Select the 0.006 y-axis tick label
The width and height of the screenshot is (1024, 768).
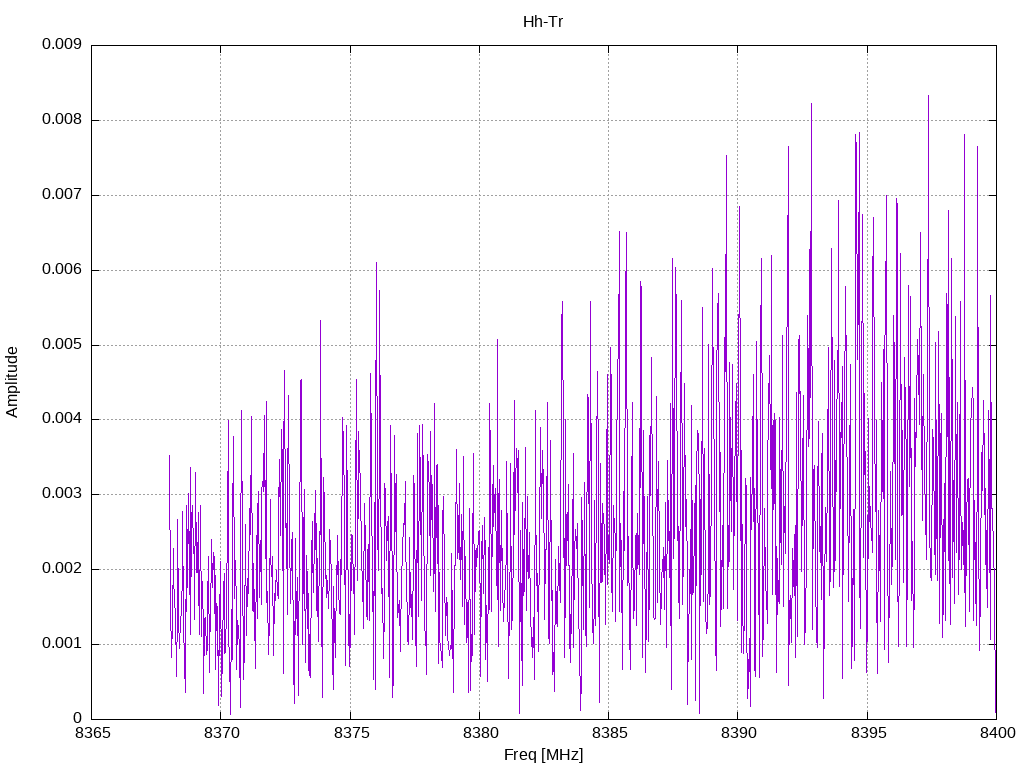click(x=62, y=269)
